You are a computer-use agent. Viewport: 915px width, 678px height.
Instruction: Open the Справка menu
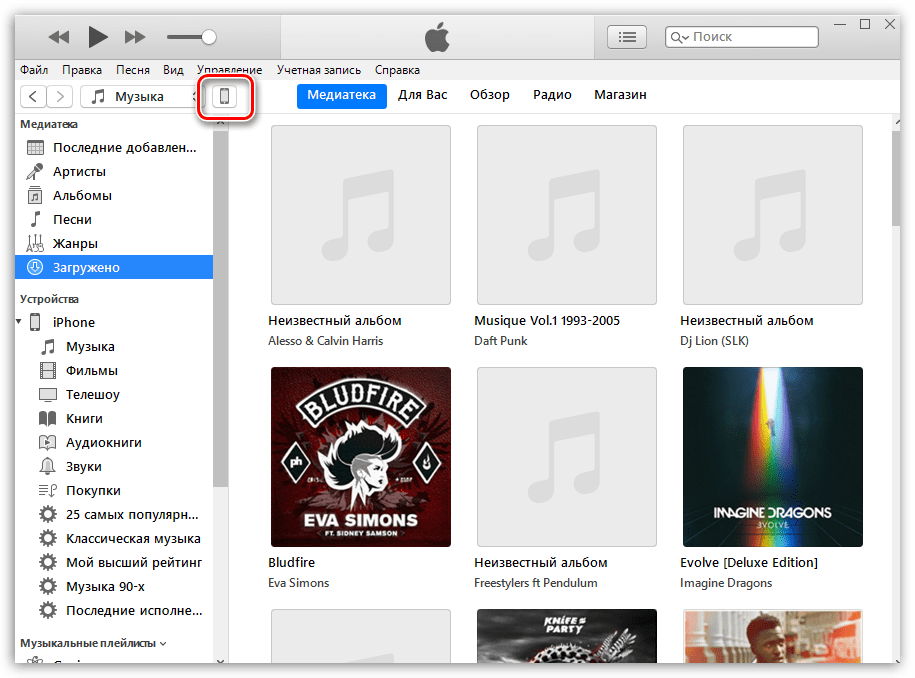pyautogui.click(x=397, y=70)
